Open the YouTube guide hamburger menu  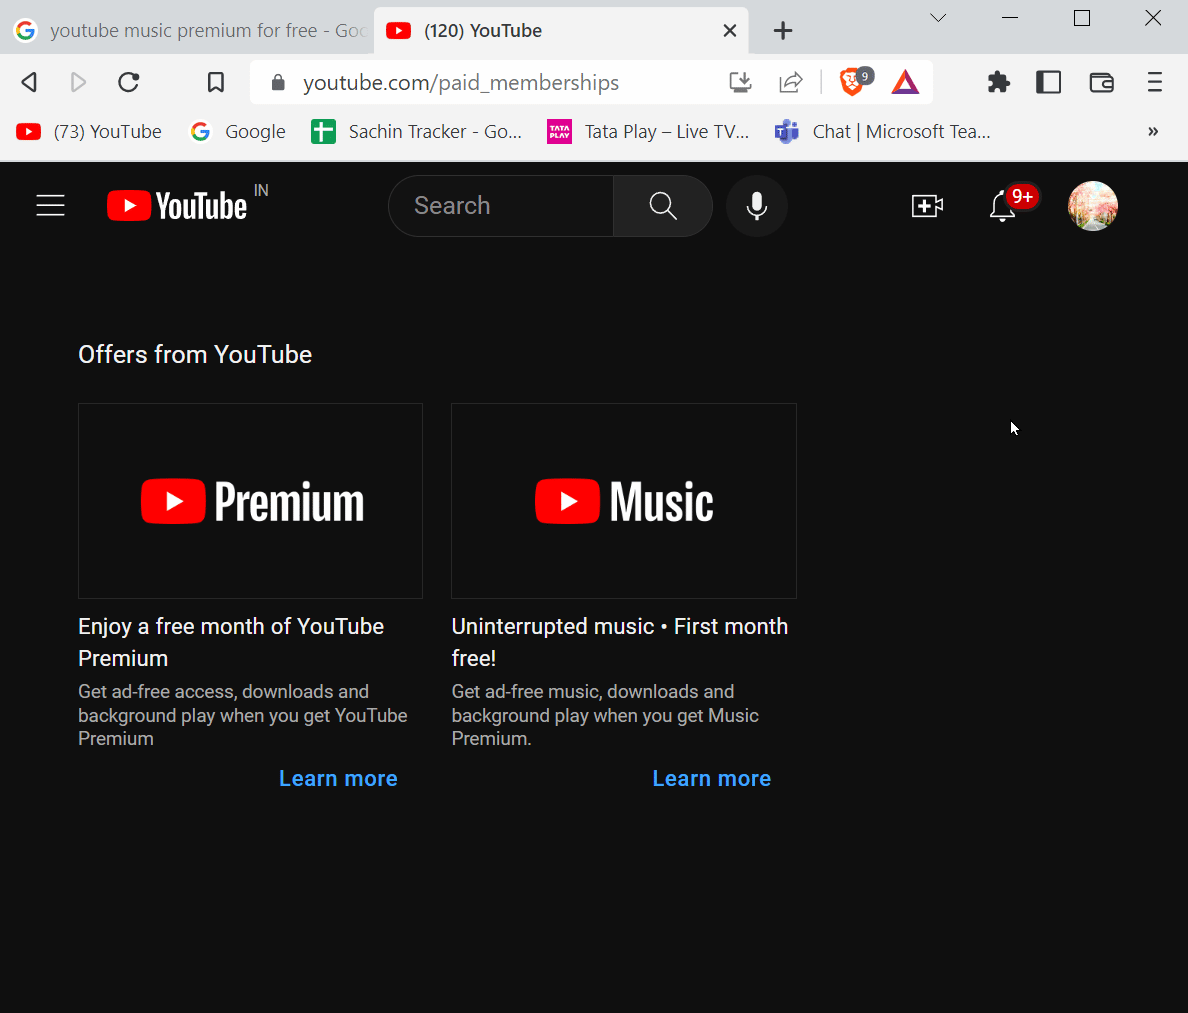pos(51,205)
